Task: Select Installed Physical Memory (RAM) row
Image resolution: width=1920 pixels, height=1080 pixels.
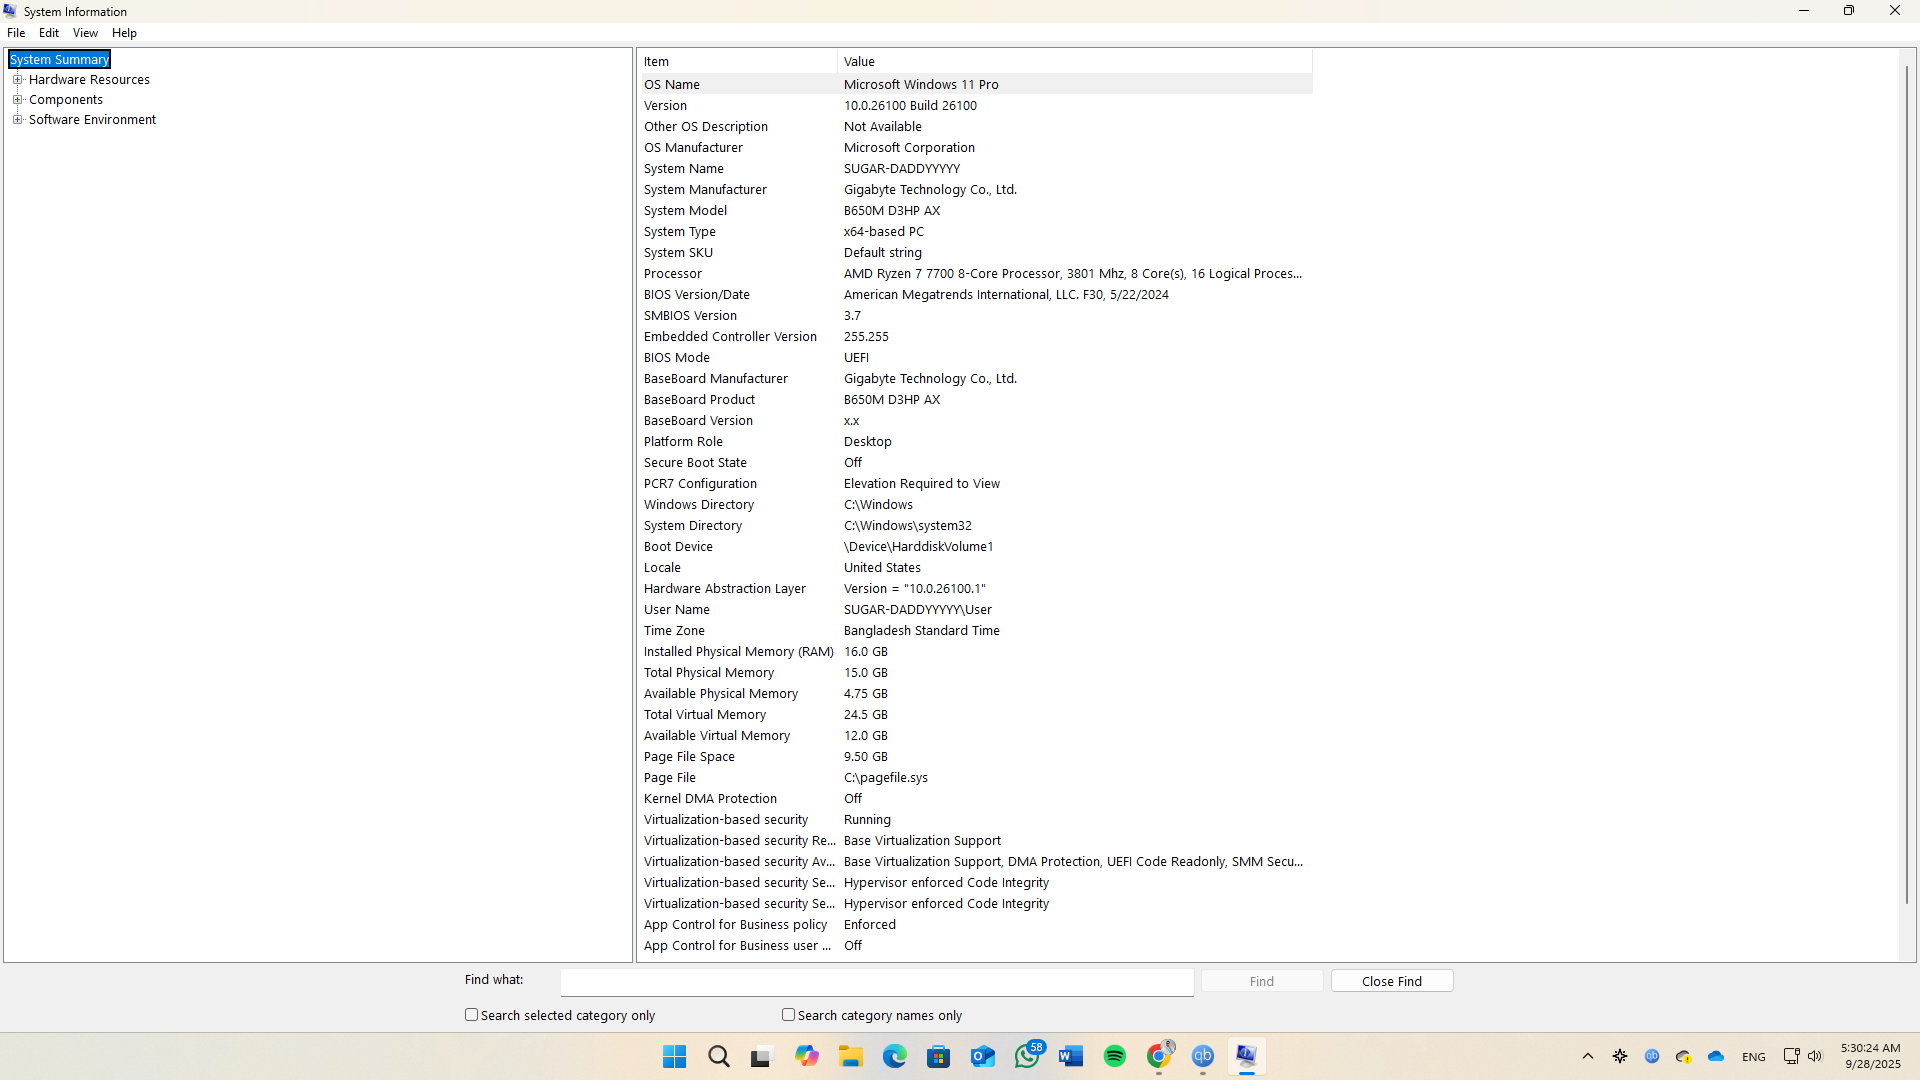Action: (976, 652)
